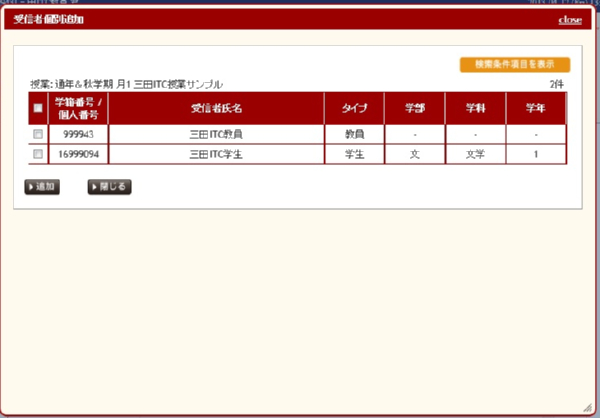This screenshot has height=418, width=600.
Task: Select the recipient name 三田ITC教員
Action: (216, 134)
